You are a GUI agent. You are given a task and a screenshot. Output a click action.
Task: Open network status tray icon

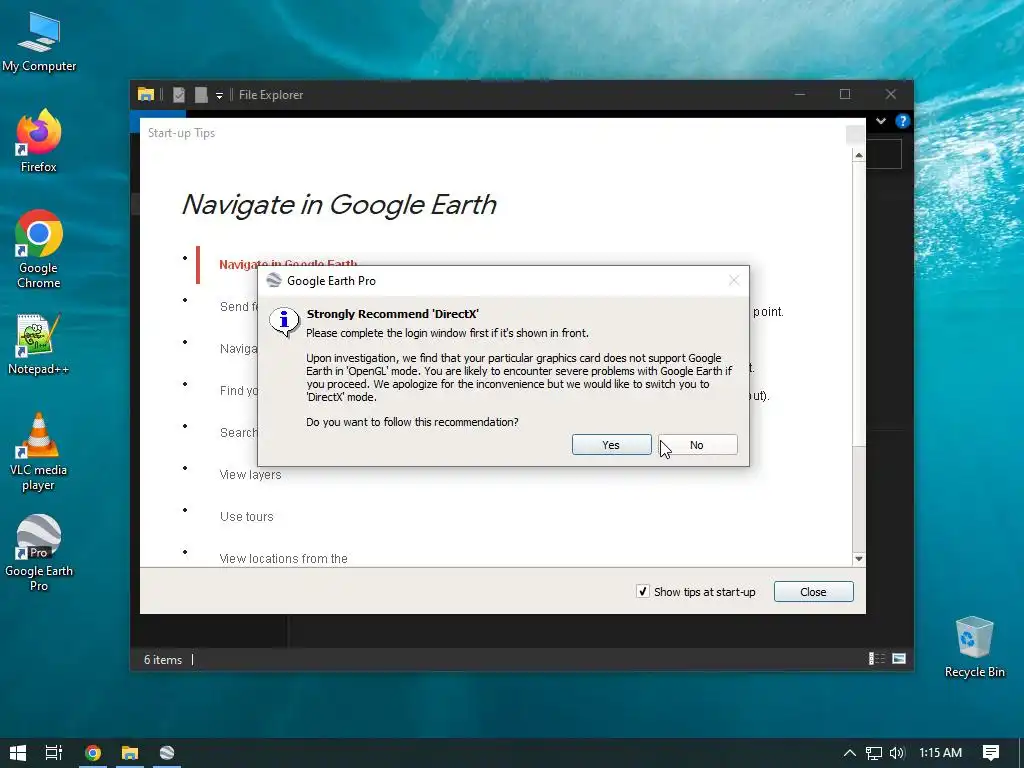(x=874, y=753)
